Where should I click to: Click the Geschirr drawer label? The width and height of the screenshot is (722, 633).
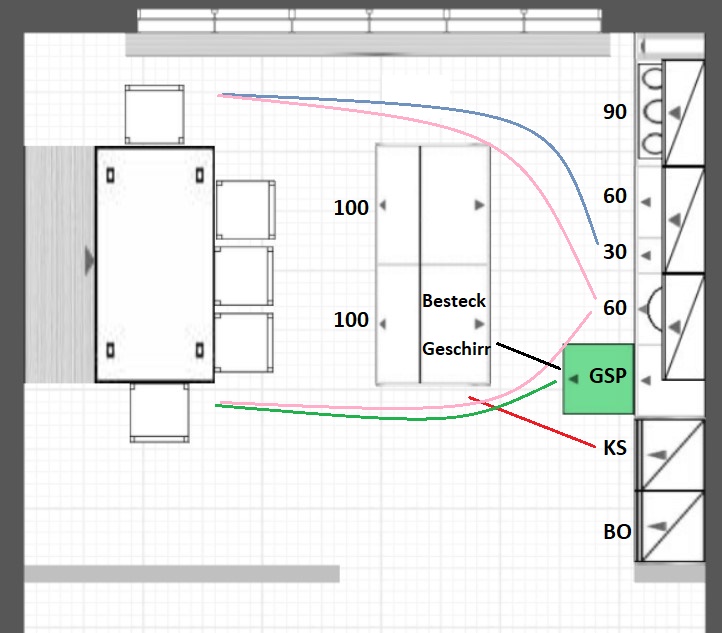coord(456,349)
